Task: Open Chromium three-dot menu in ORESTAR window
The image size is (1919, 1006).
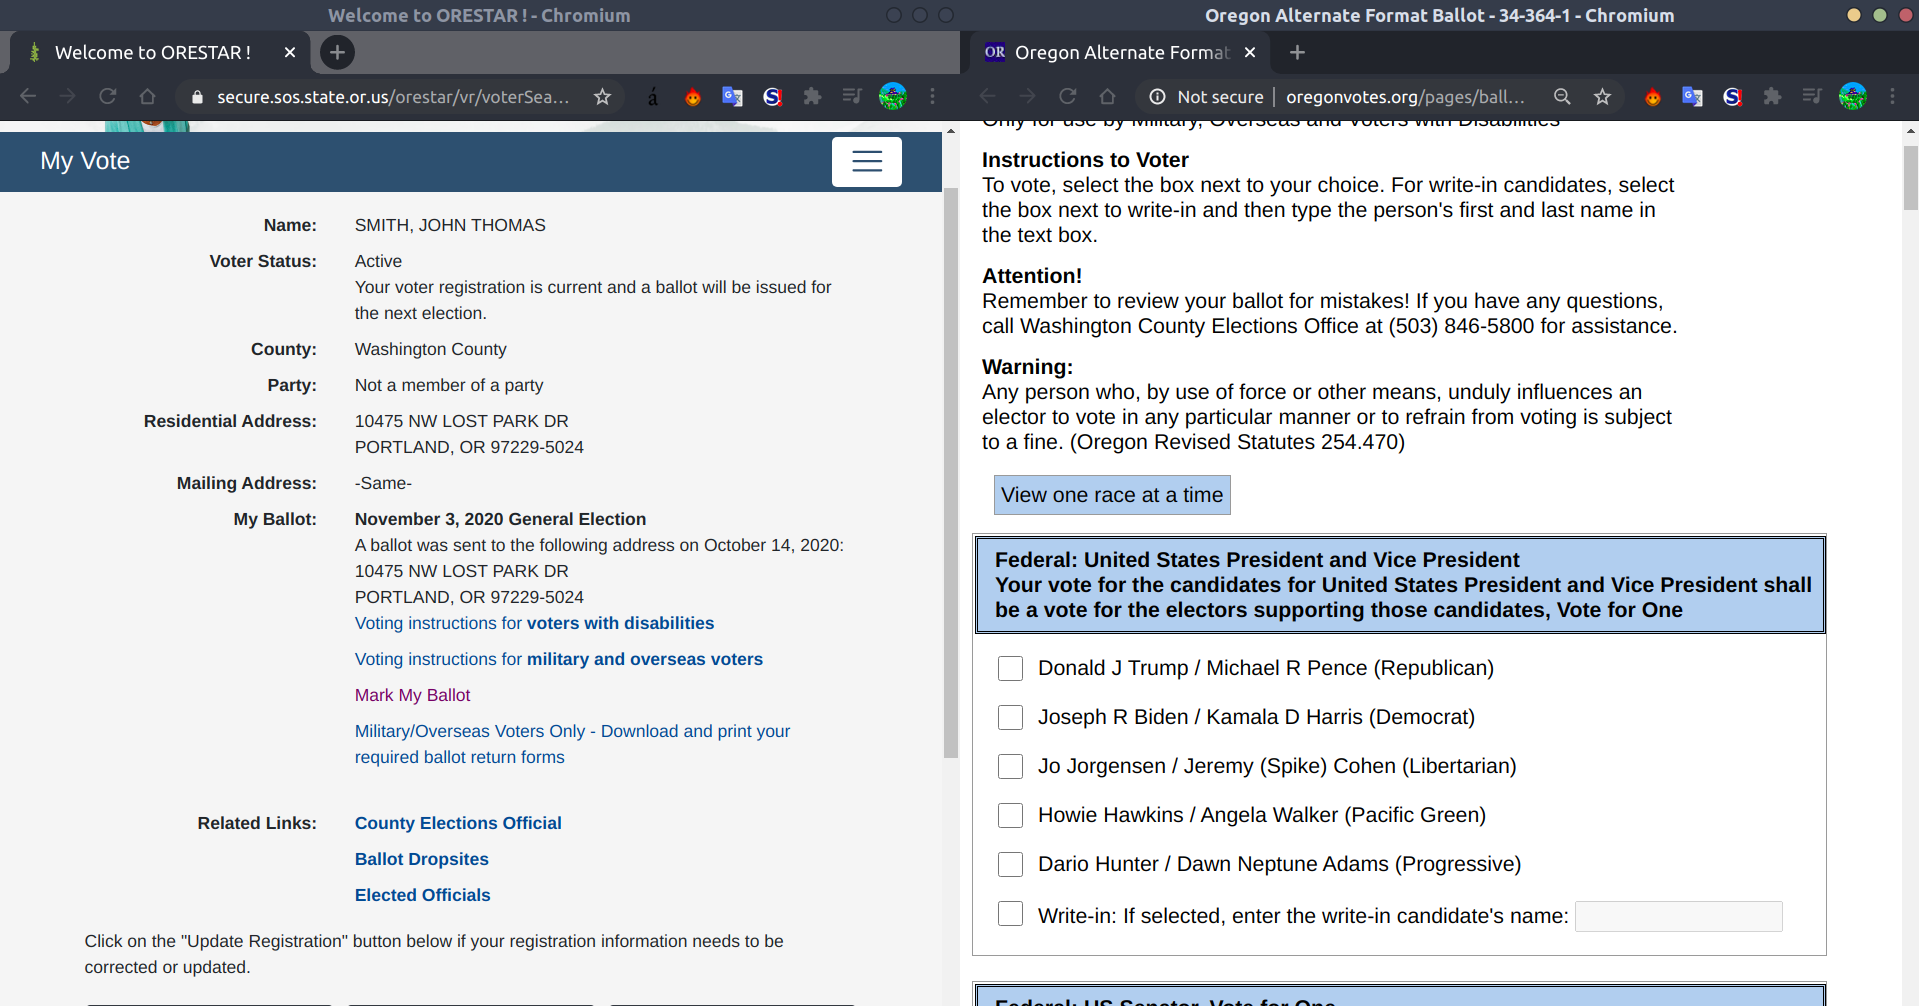Action: [932, 96]
